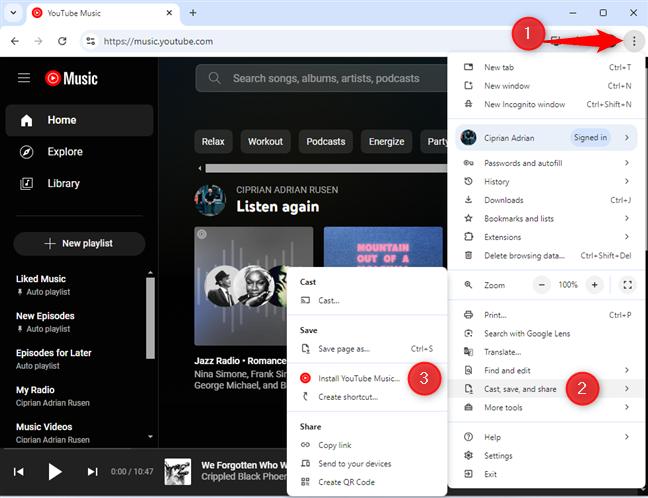Select the Relax mood chip
Viewport: 648px width, 498px height.
(213, 141)
